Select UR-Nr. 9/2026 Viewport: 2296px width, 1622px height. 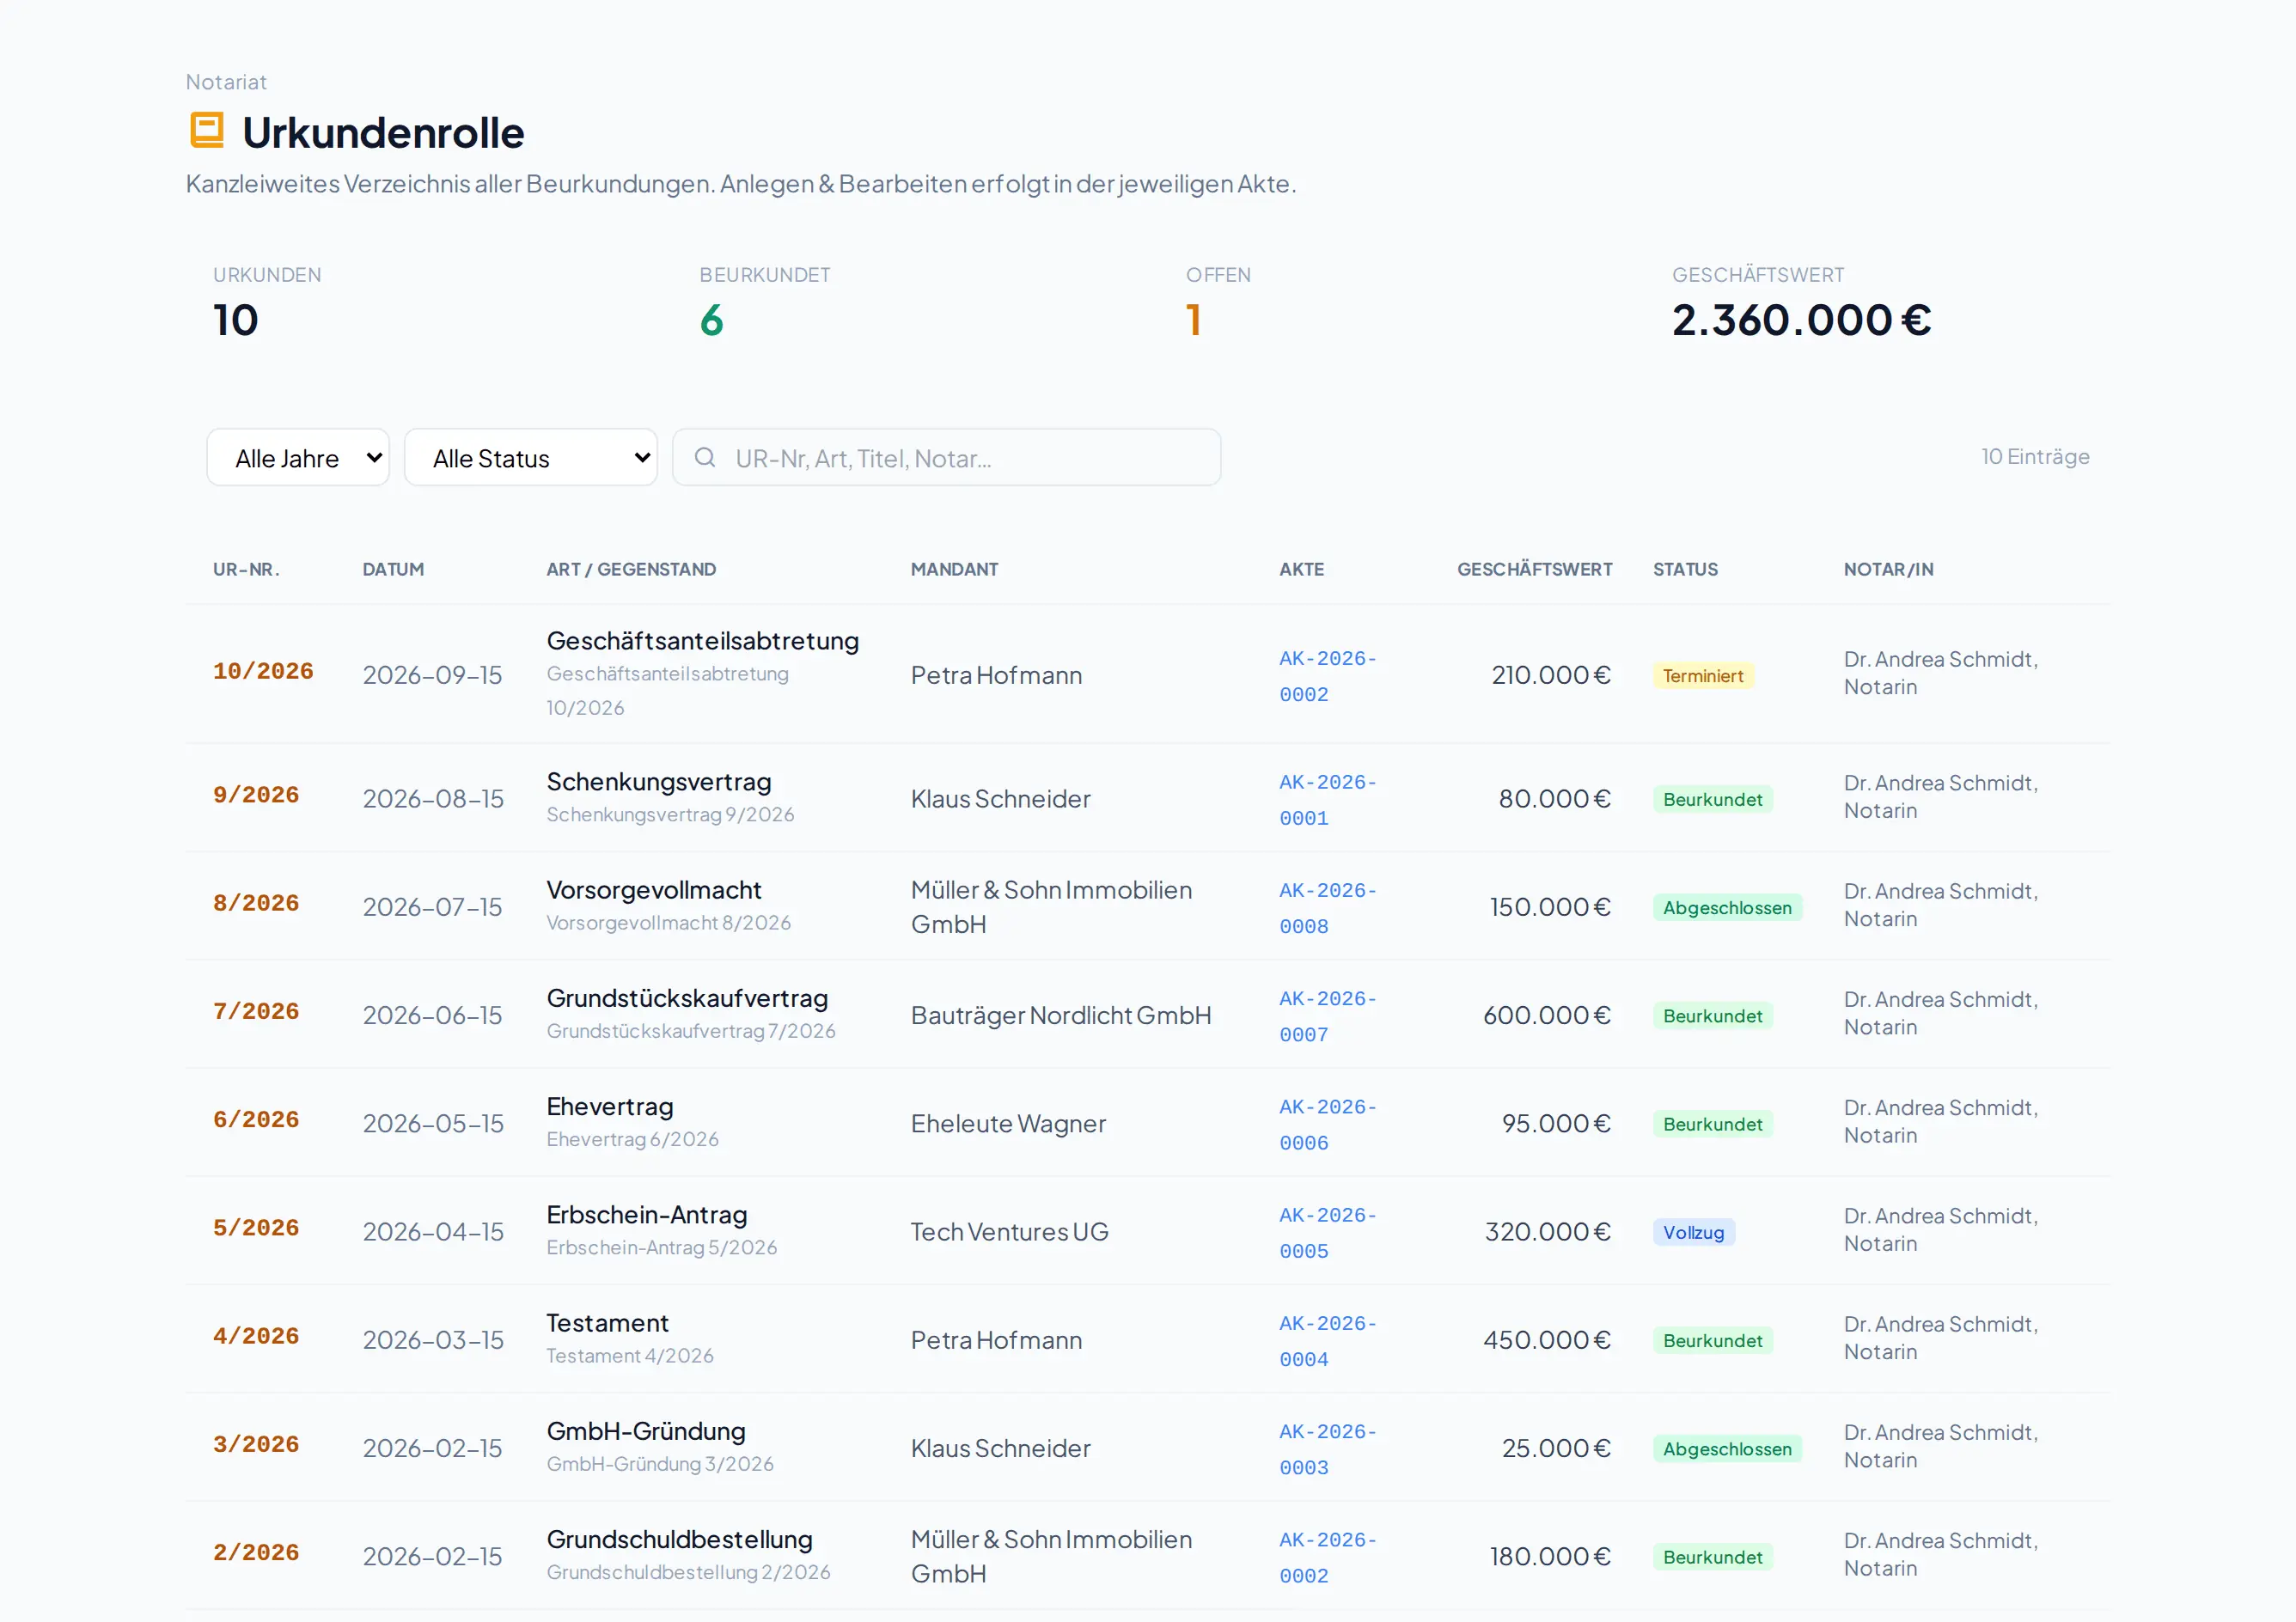(256, 795)
